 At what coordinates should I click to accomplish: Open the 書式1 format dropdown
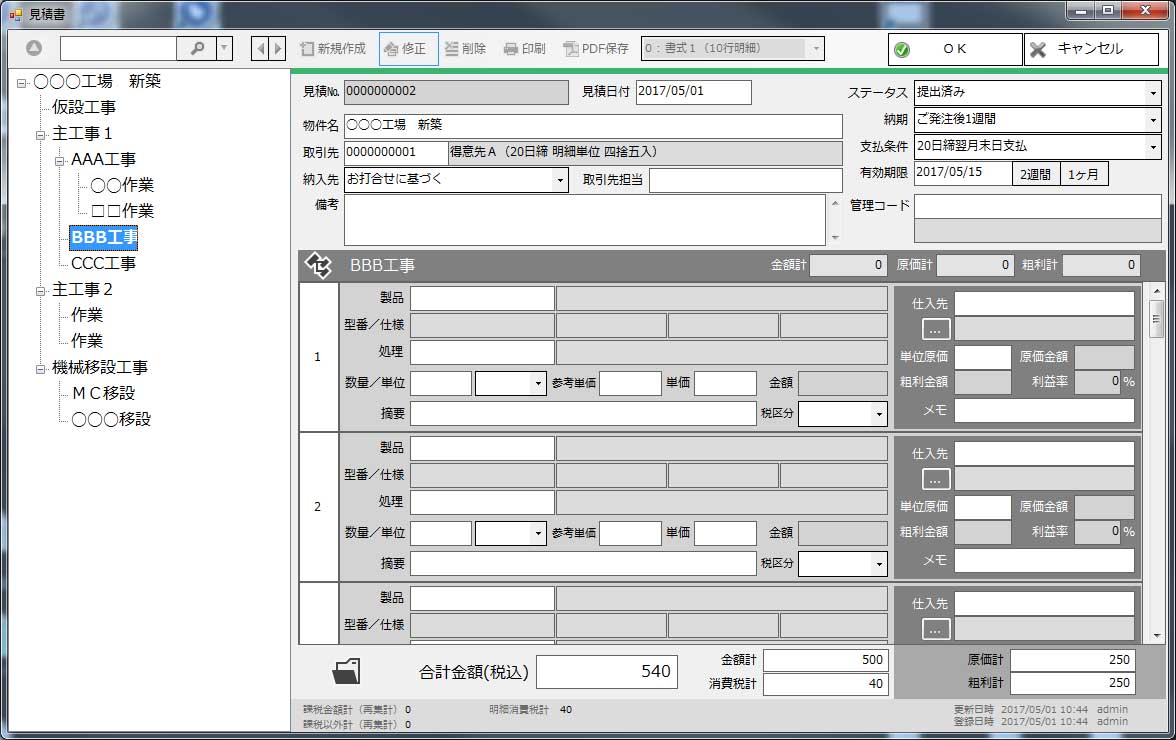click(x=816, y=49)
